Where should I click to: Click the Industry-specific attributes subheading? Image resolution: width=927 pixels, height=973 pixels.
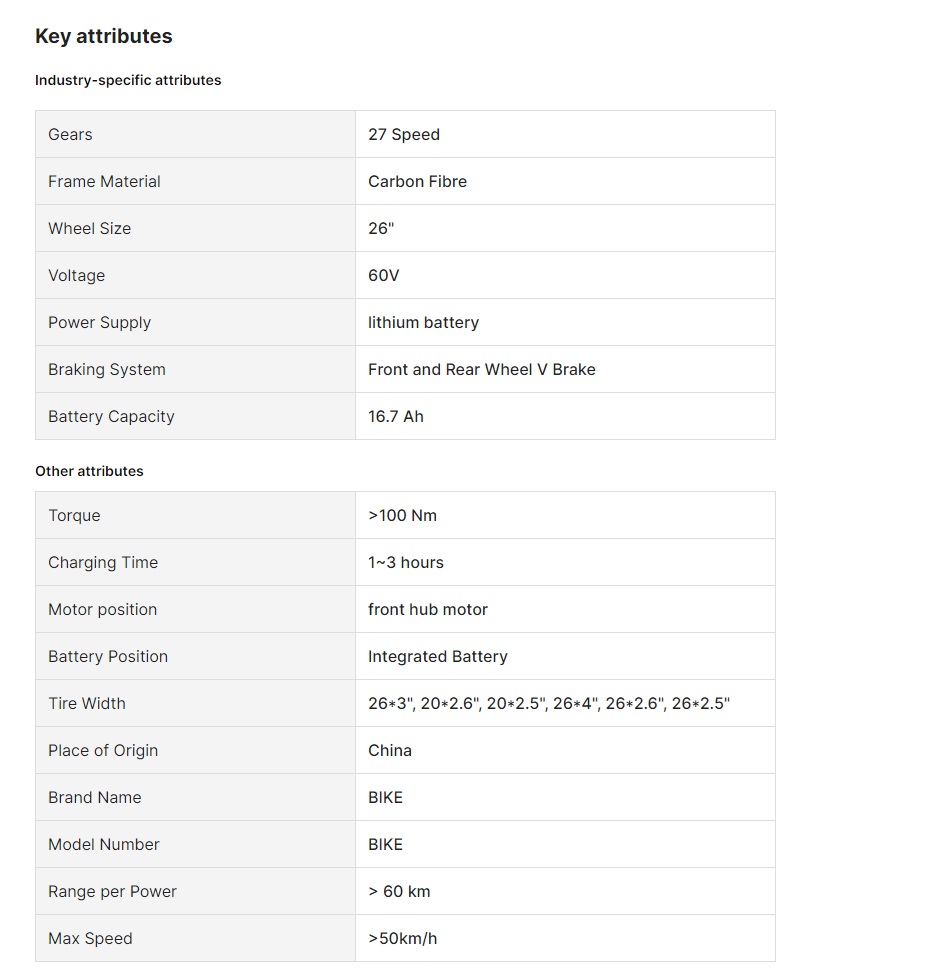pos(128,80)
